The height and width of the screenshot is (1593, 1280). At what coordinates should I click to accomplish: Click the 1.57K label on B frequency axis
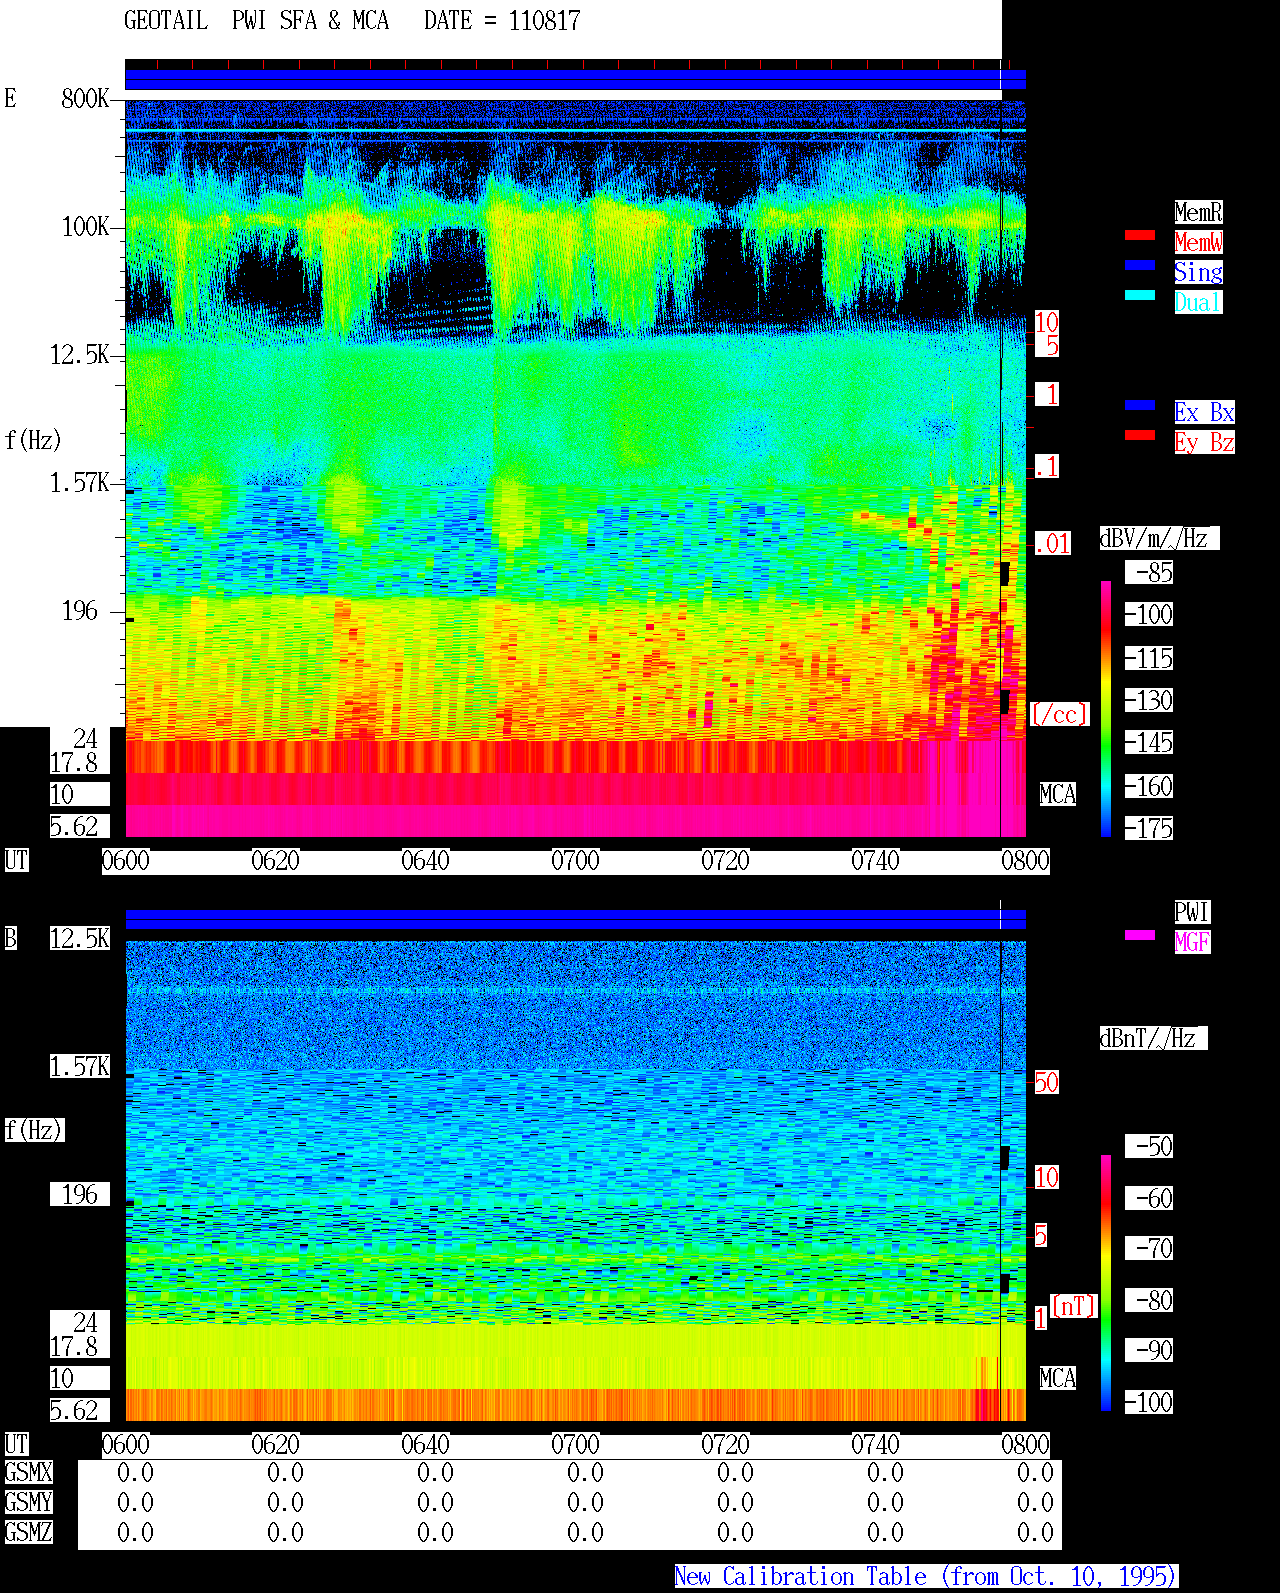tap(80, 1067)
